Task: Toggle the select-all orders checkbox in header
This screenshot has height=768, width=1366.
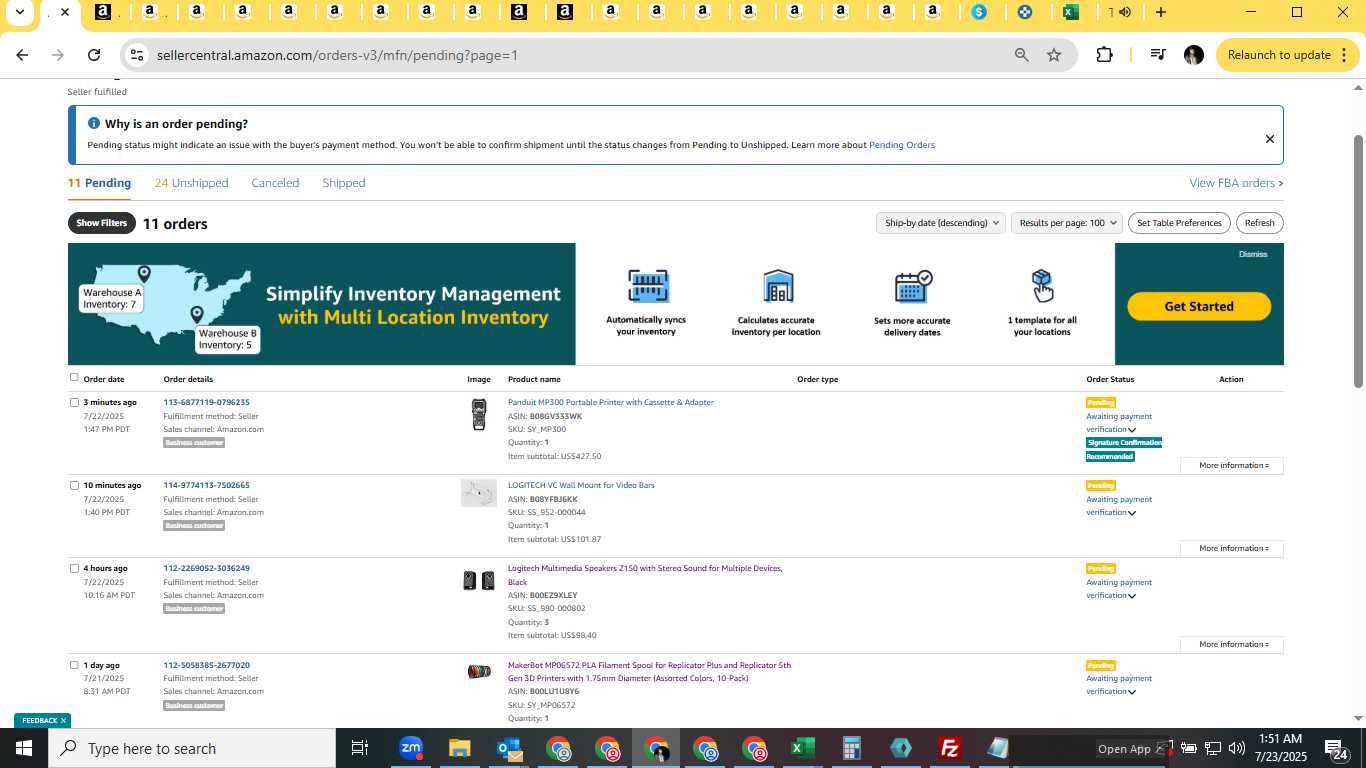Action: click(74, 378)
